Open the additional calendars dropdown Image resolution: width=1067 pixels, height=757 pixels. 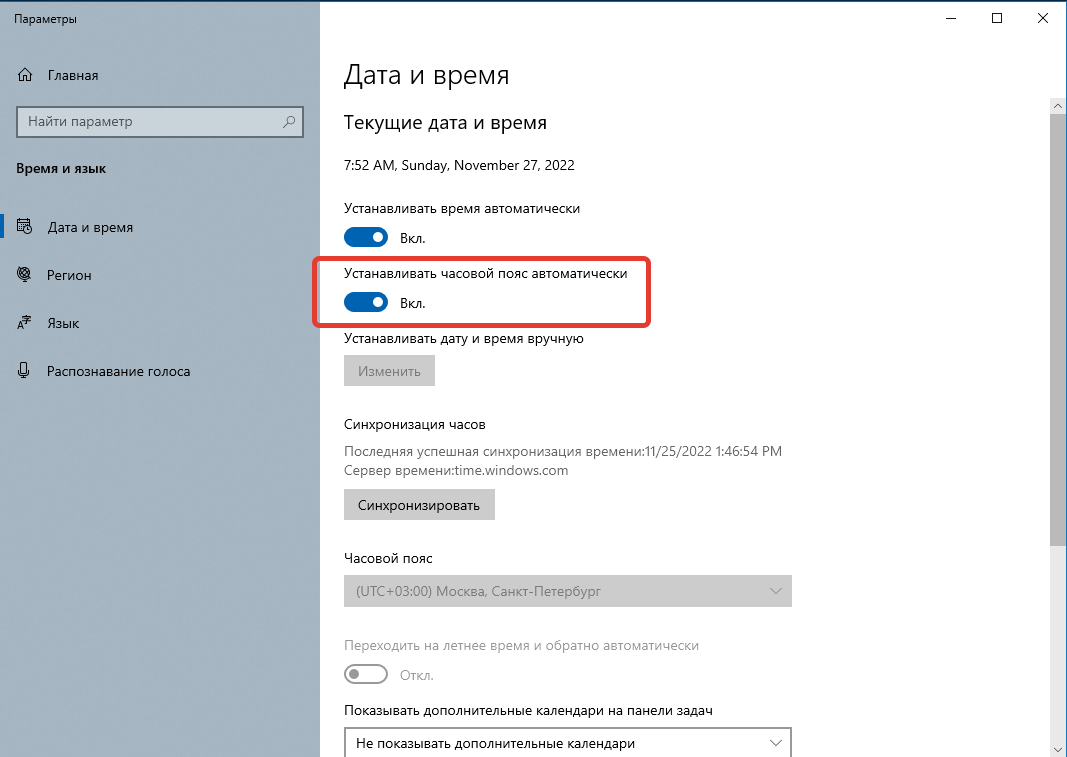click(568, 743)
